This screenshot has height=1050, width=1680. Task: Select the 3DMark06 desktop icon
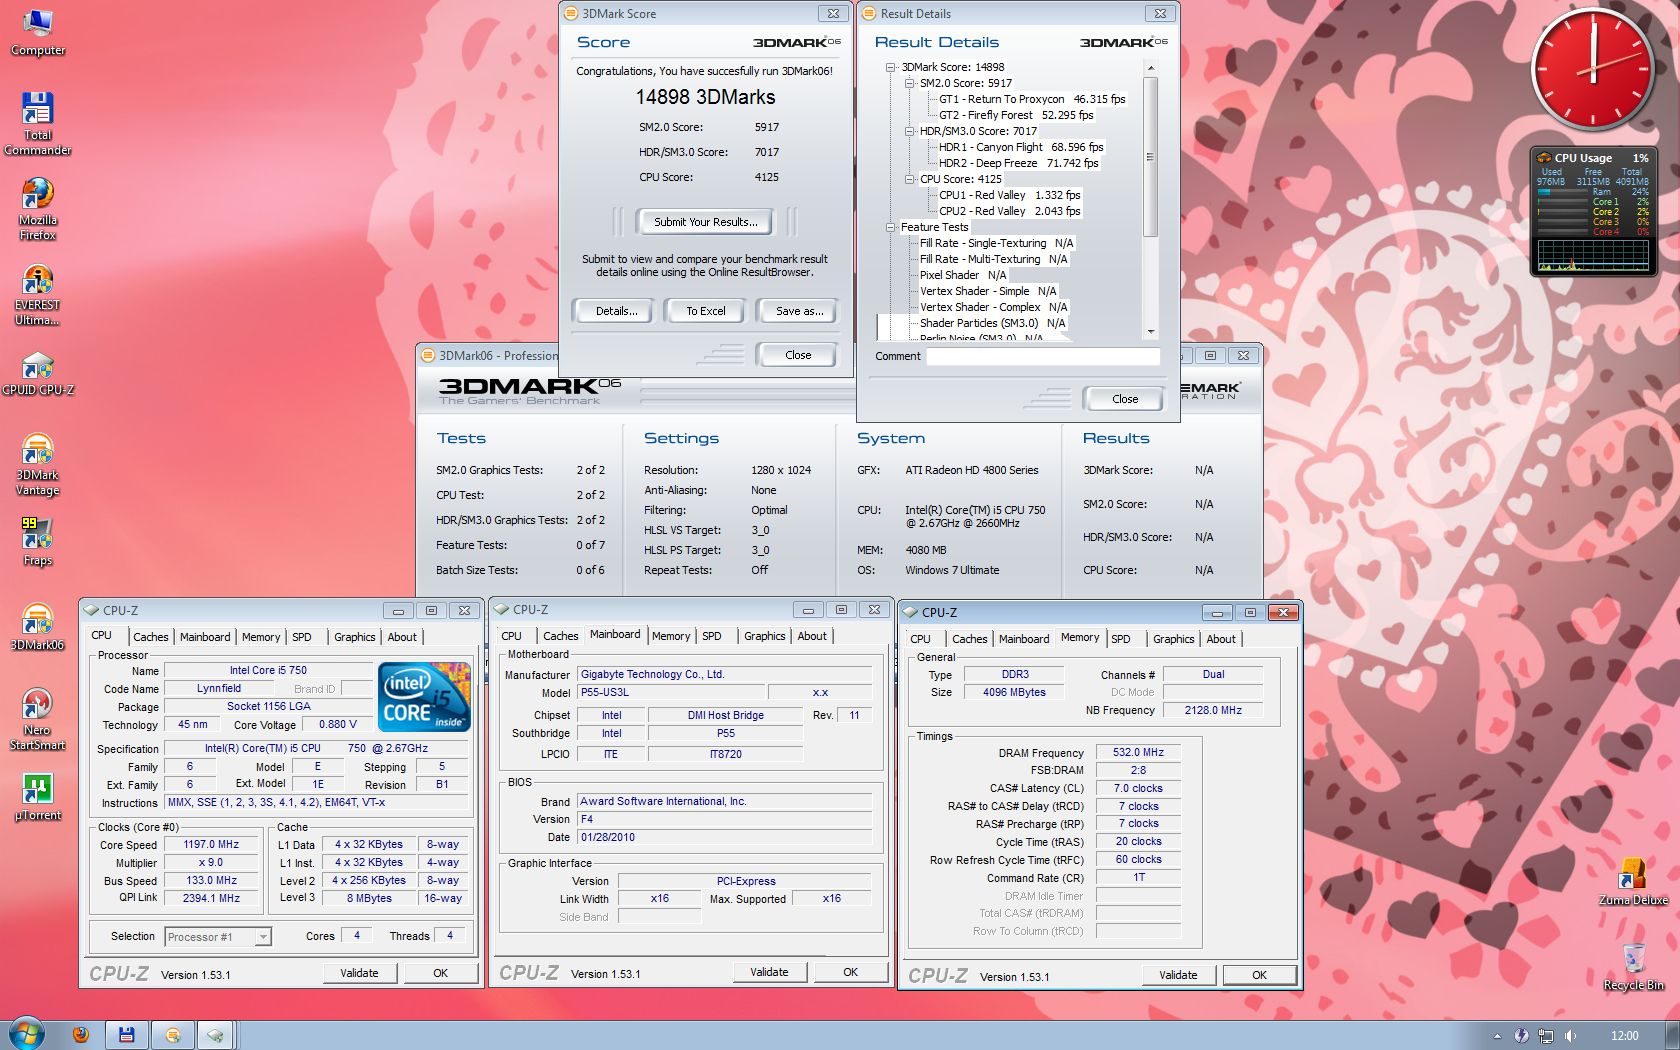(x=37, y=626)
